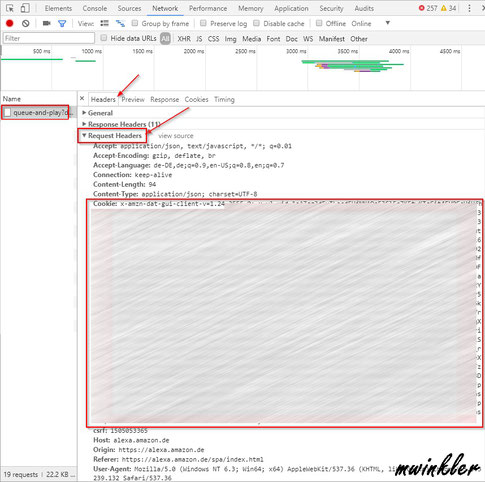Click the Host: alexa.amazon.de header line
Image resolution: width=485 pixels, height=482 pixels.
131,440
